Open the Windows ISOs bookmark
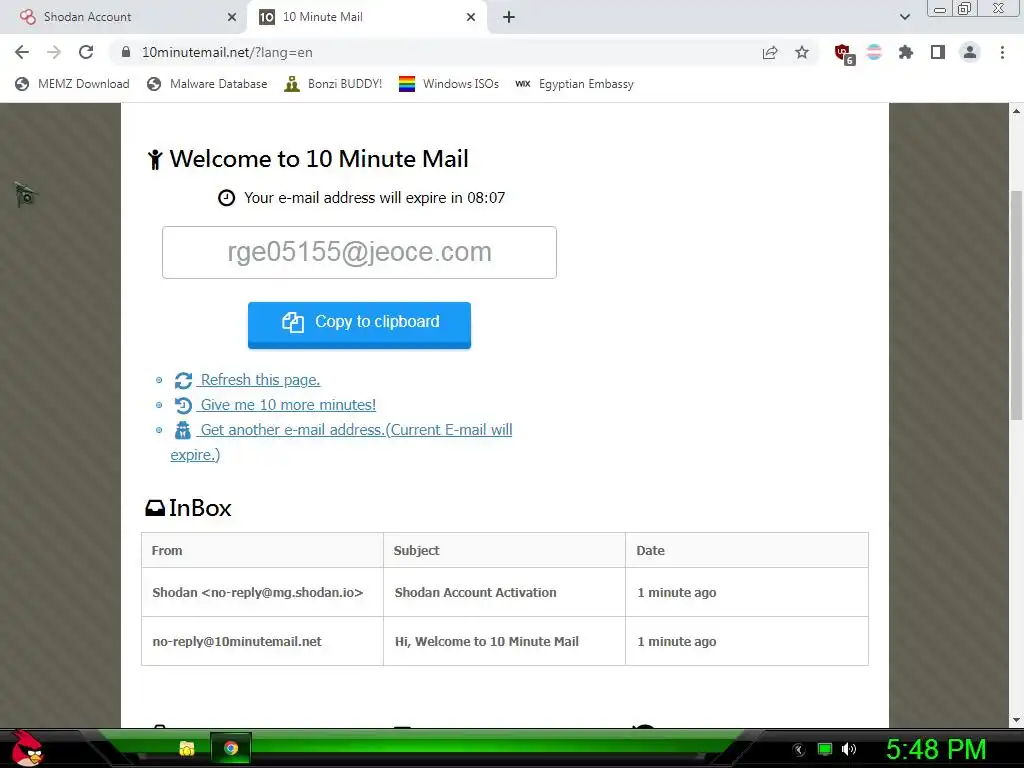This screenshot has height=768, width=1024. [449, 84]
